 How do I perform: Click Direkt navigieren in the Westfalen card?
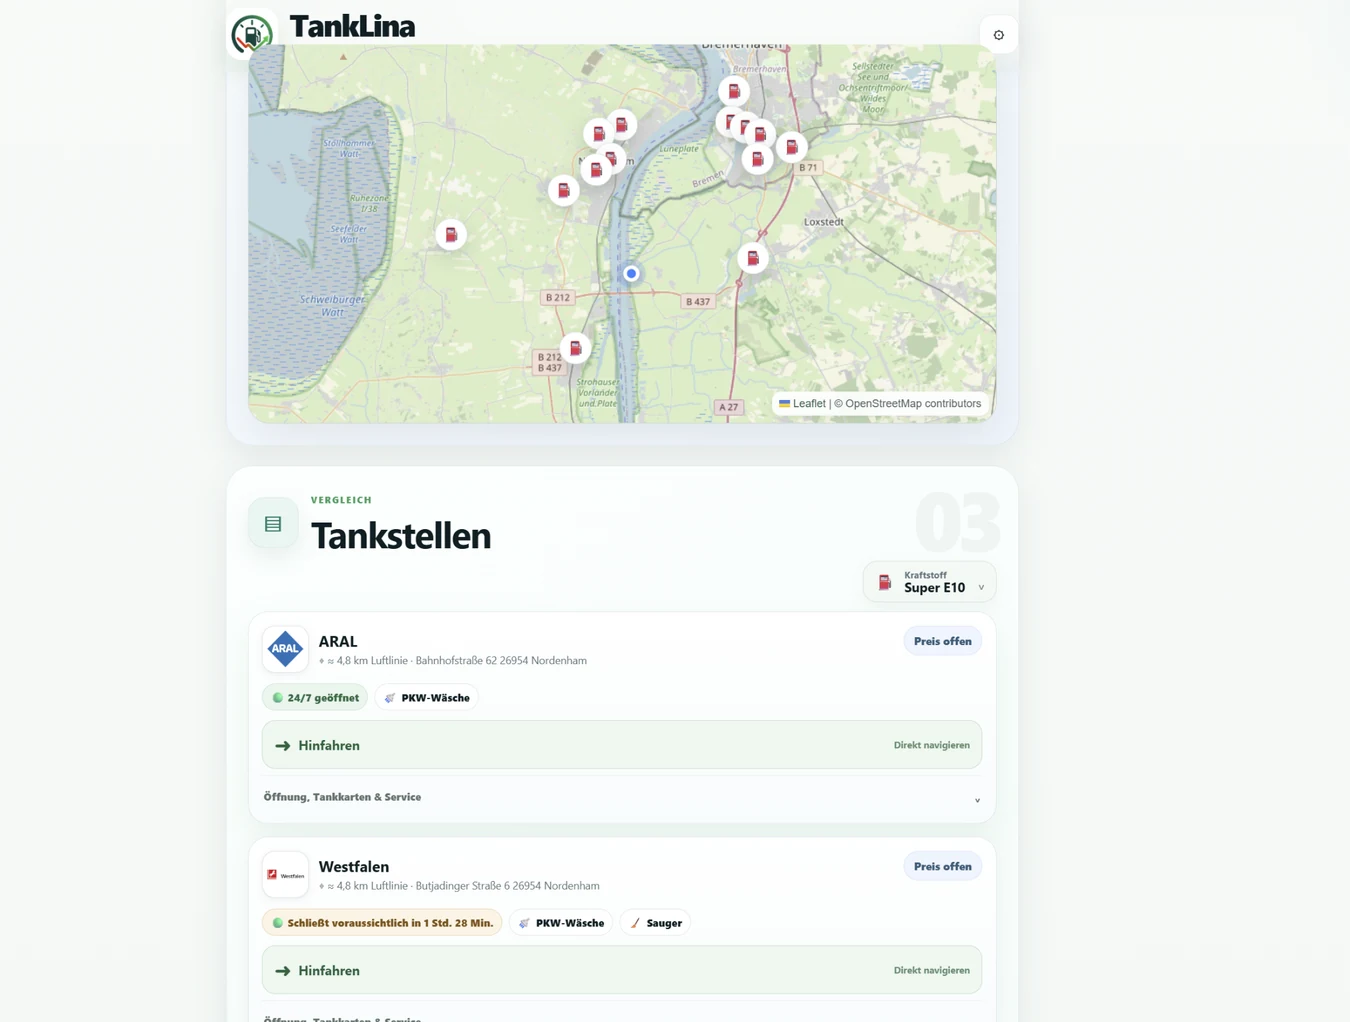click(x=931, y=970)
